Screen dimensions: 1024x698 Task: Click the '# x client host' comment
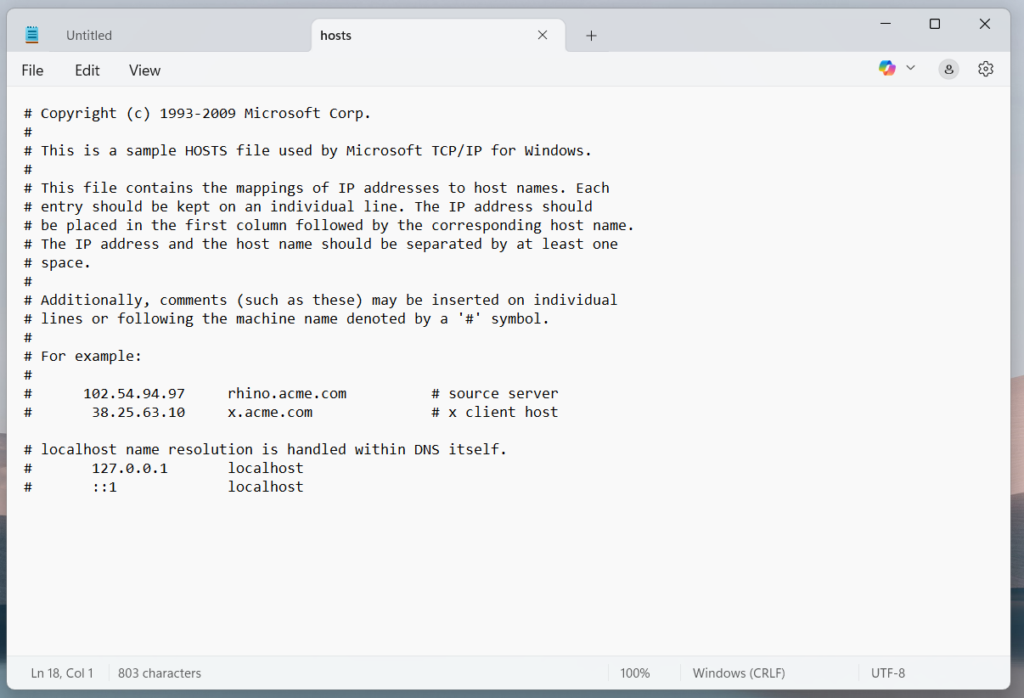pos(494,413)
